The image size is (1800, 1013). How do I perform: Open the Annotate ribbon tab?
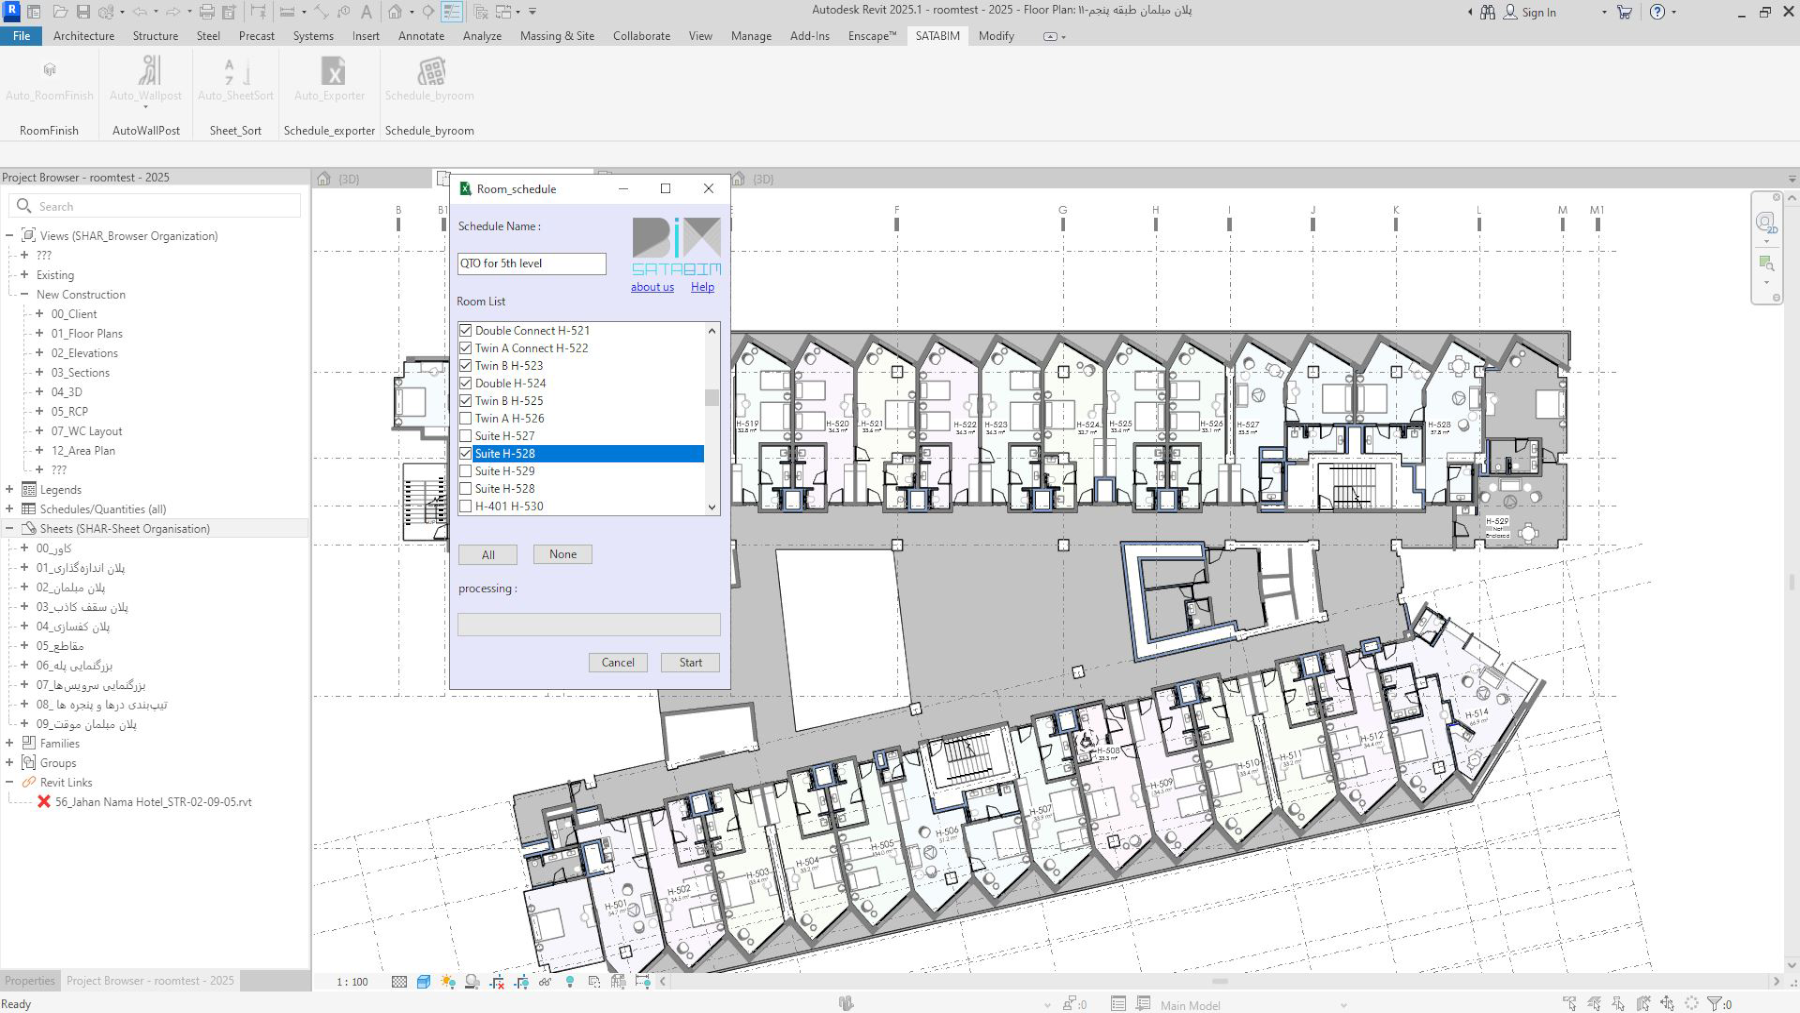[421, 36]
